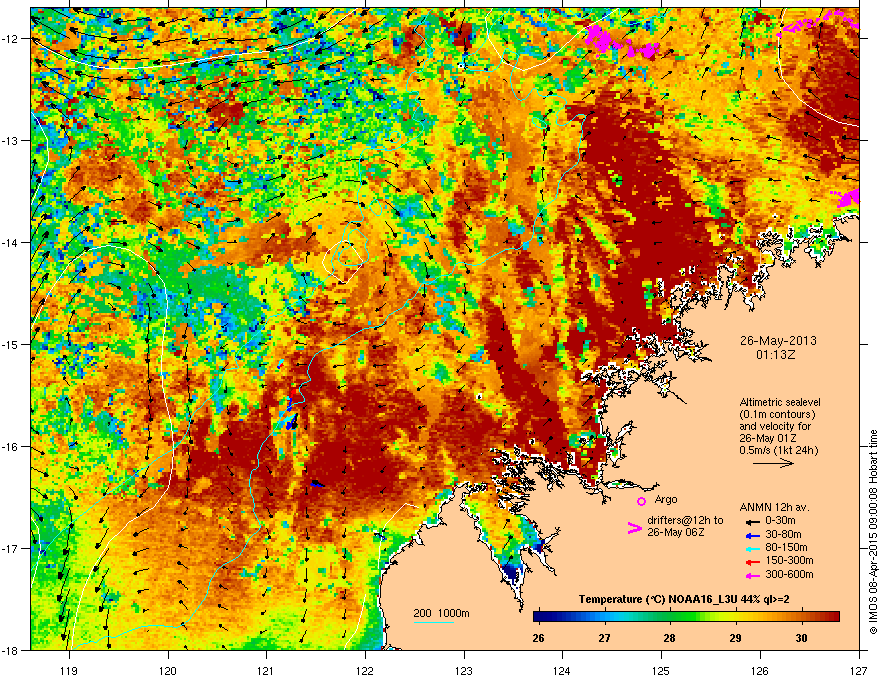The width and height of the screenshot is (880, 680).
Task: Click the blue 30-80m legend arrow
Action: click(x=752, y=535)
